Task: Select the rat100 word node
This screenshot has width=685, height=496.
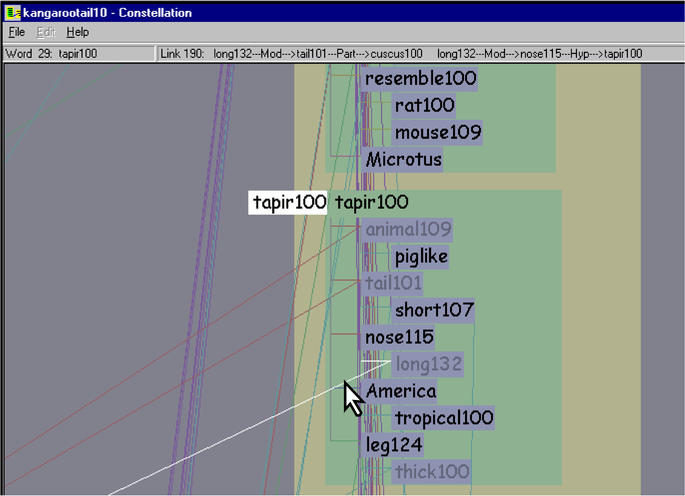Action: [424, 105]
